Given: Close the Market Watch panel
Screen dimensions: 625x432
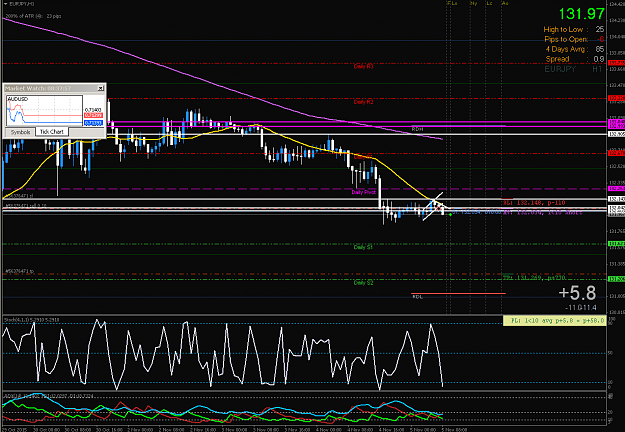Looking at the screenshot, I should point(100,88).
